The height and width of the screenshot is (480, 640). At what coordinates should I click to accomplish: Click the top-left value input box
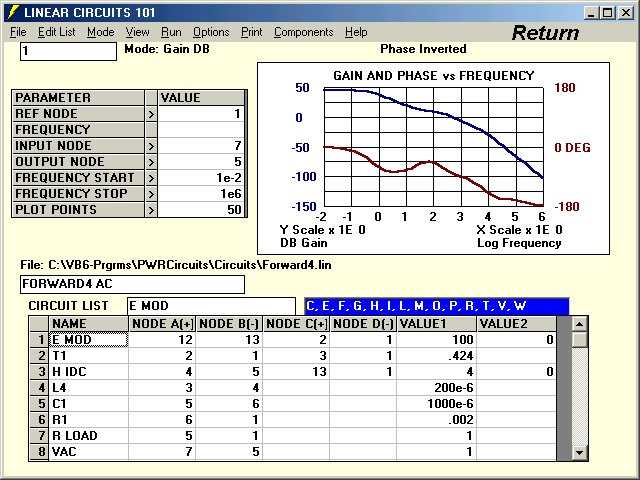click(x=68, y=51)
